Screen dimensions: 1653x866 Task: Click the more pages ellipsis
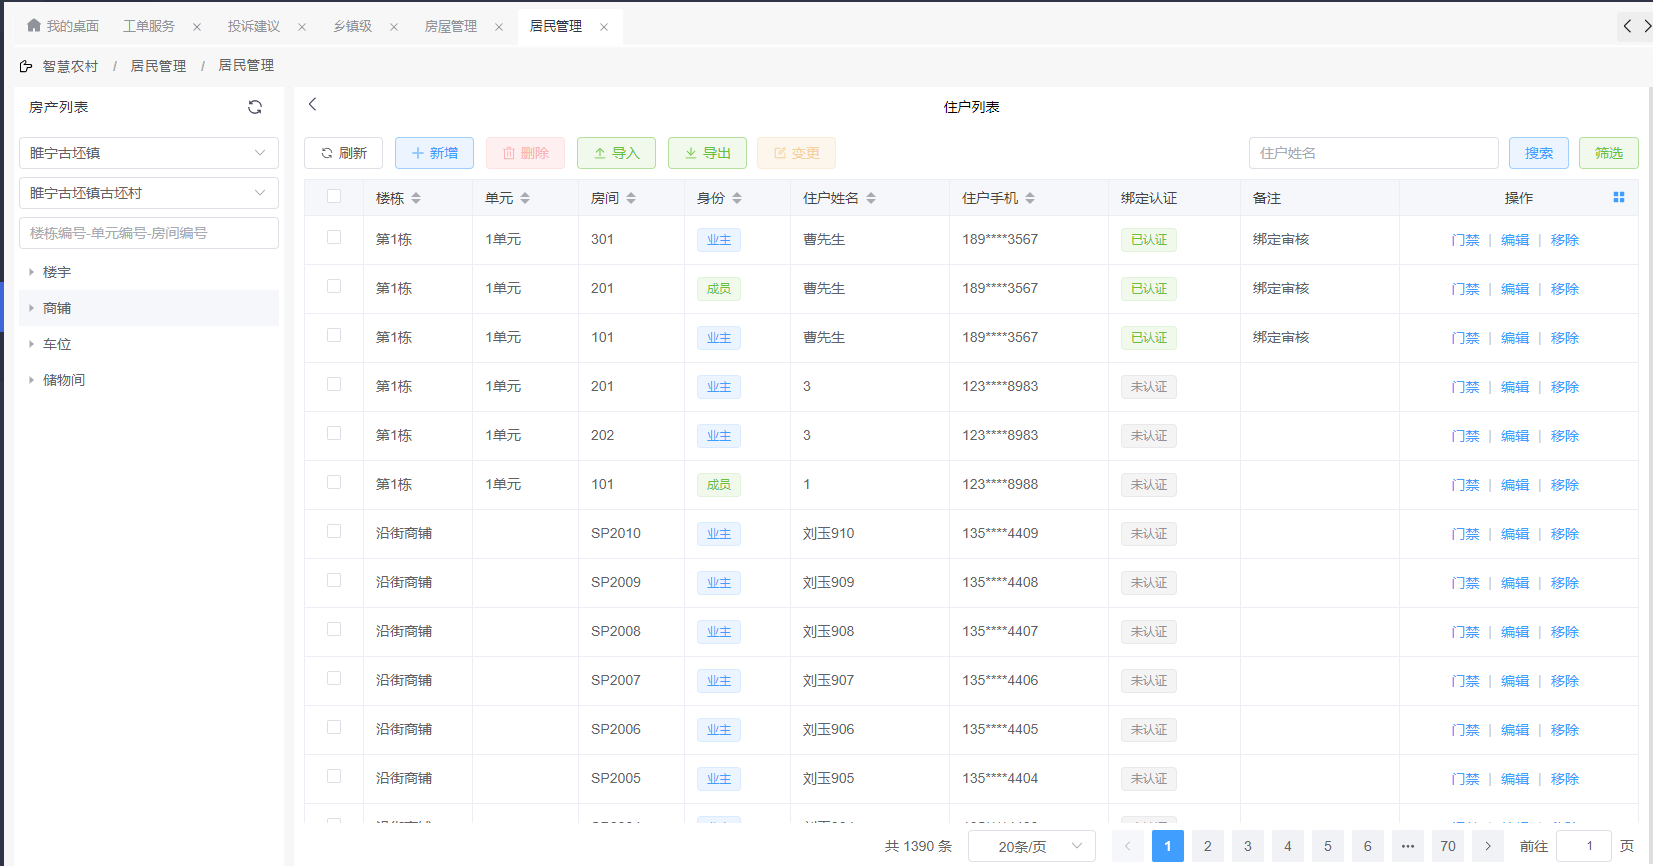1408,846
